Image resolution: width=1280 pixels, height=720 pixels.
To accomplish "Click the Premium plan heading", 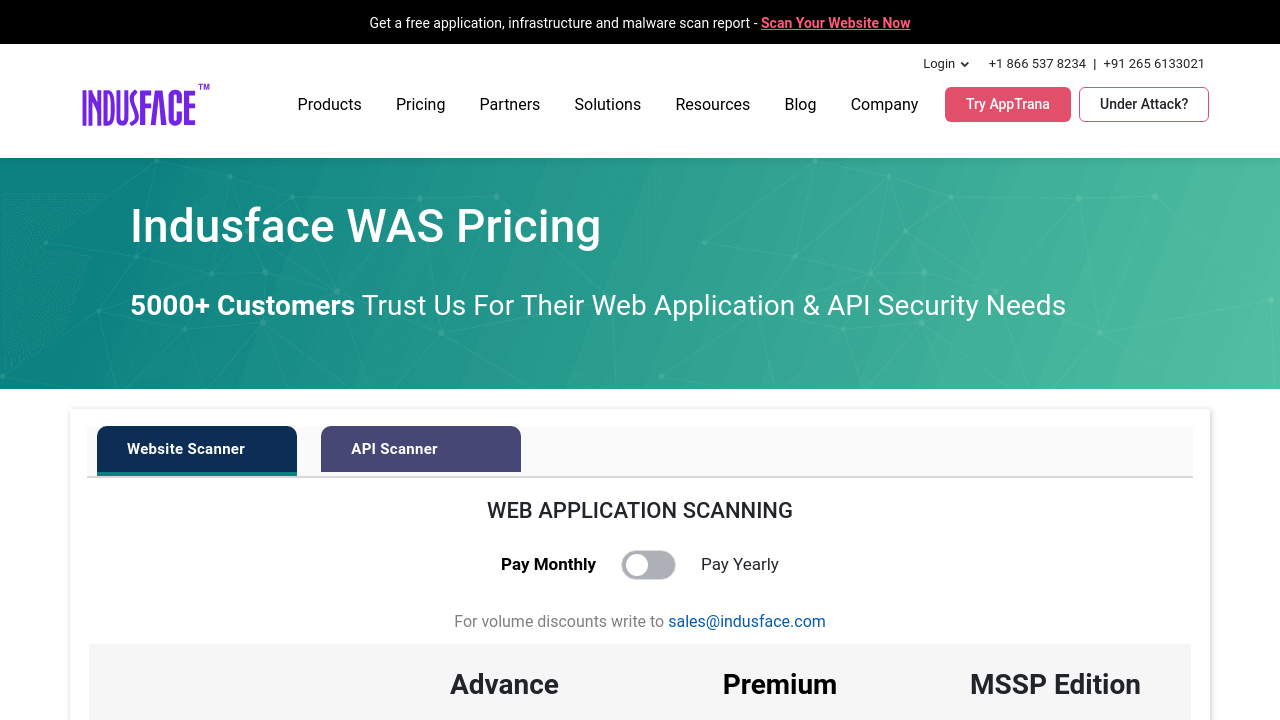I will (780, 685).
